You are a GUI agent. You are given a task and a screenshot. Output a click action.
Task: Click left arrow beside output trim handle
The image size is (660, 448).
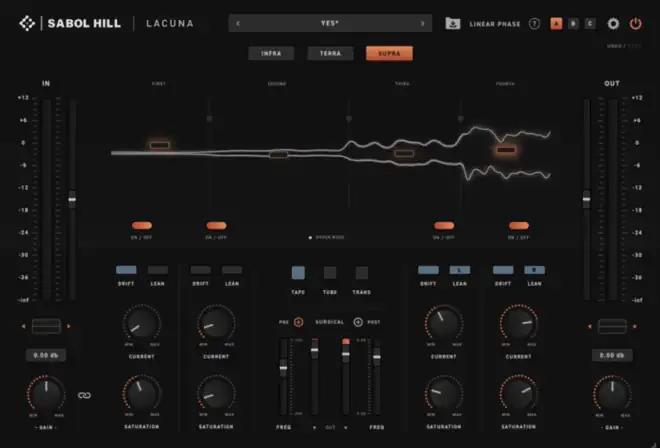(590, 326)
